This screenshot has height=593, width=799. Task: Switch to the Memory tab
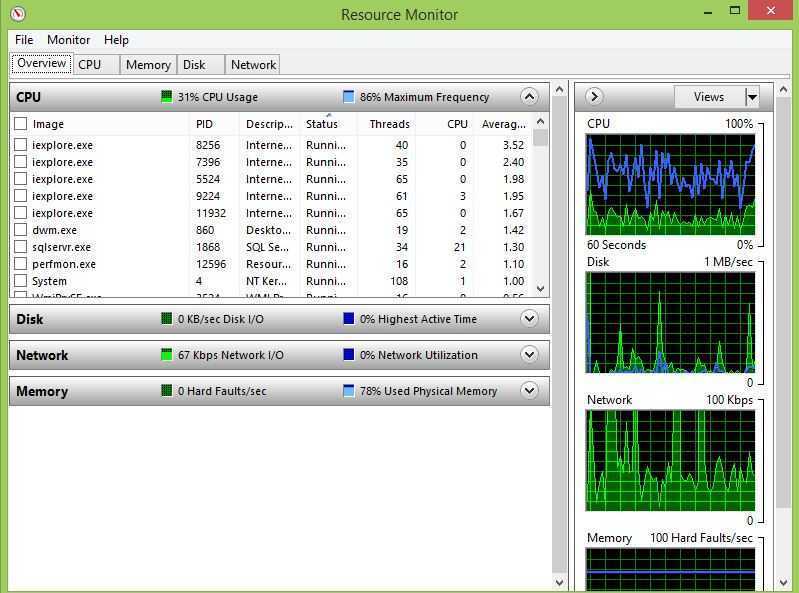click(x=148, y=65)
